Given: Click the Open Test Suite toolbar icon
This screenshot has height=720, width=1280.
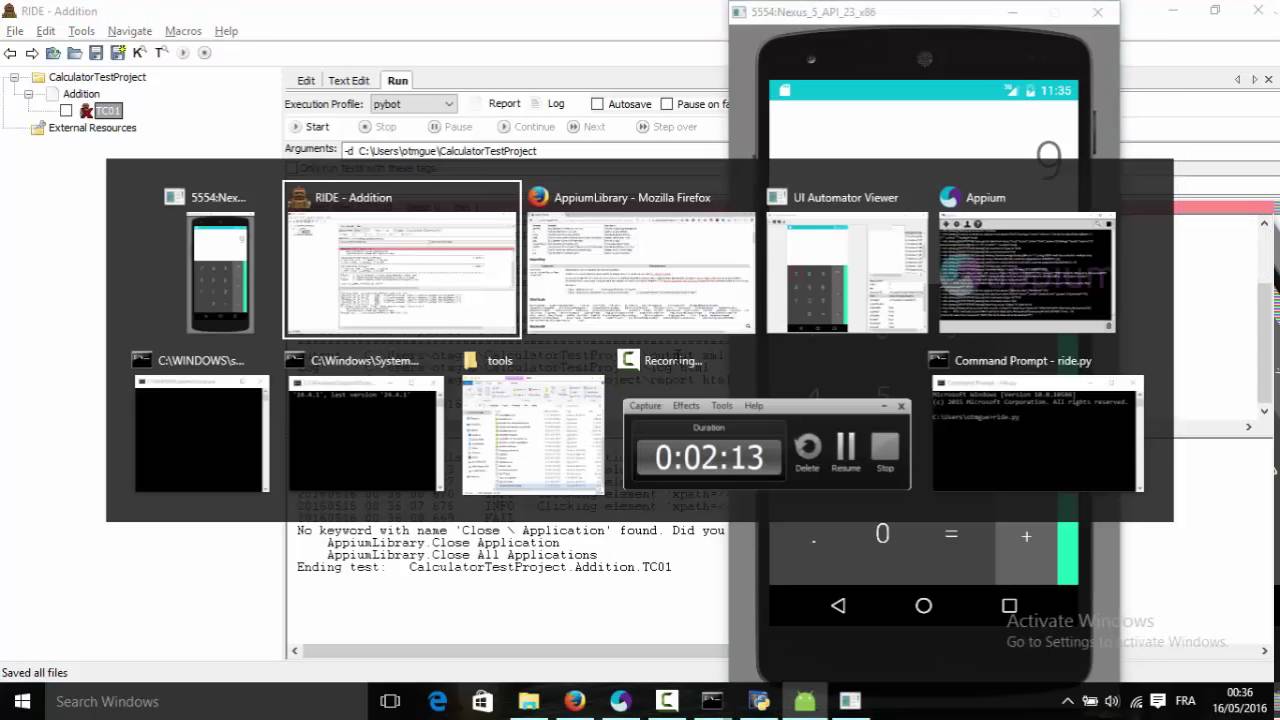Looking at the screenshot, I should pos(53,53).
